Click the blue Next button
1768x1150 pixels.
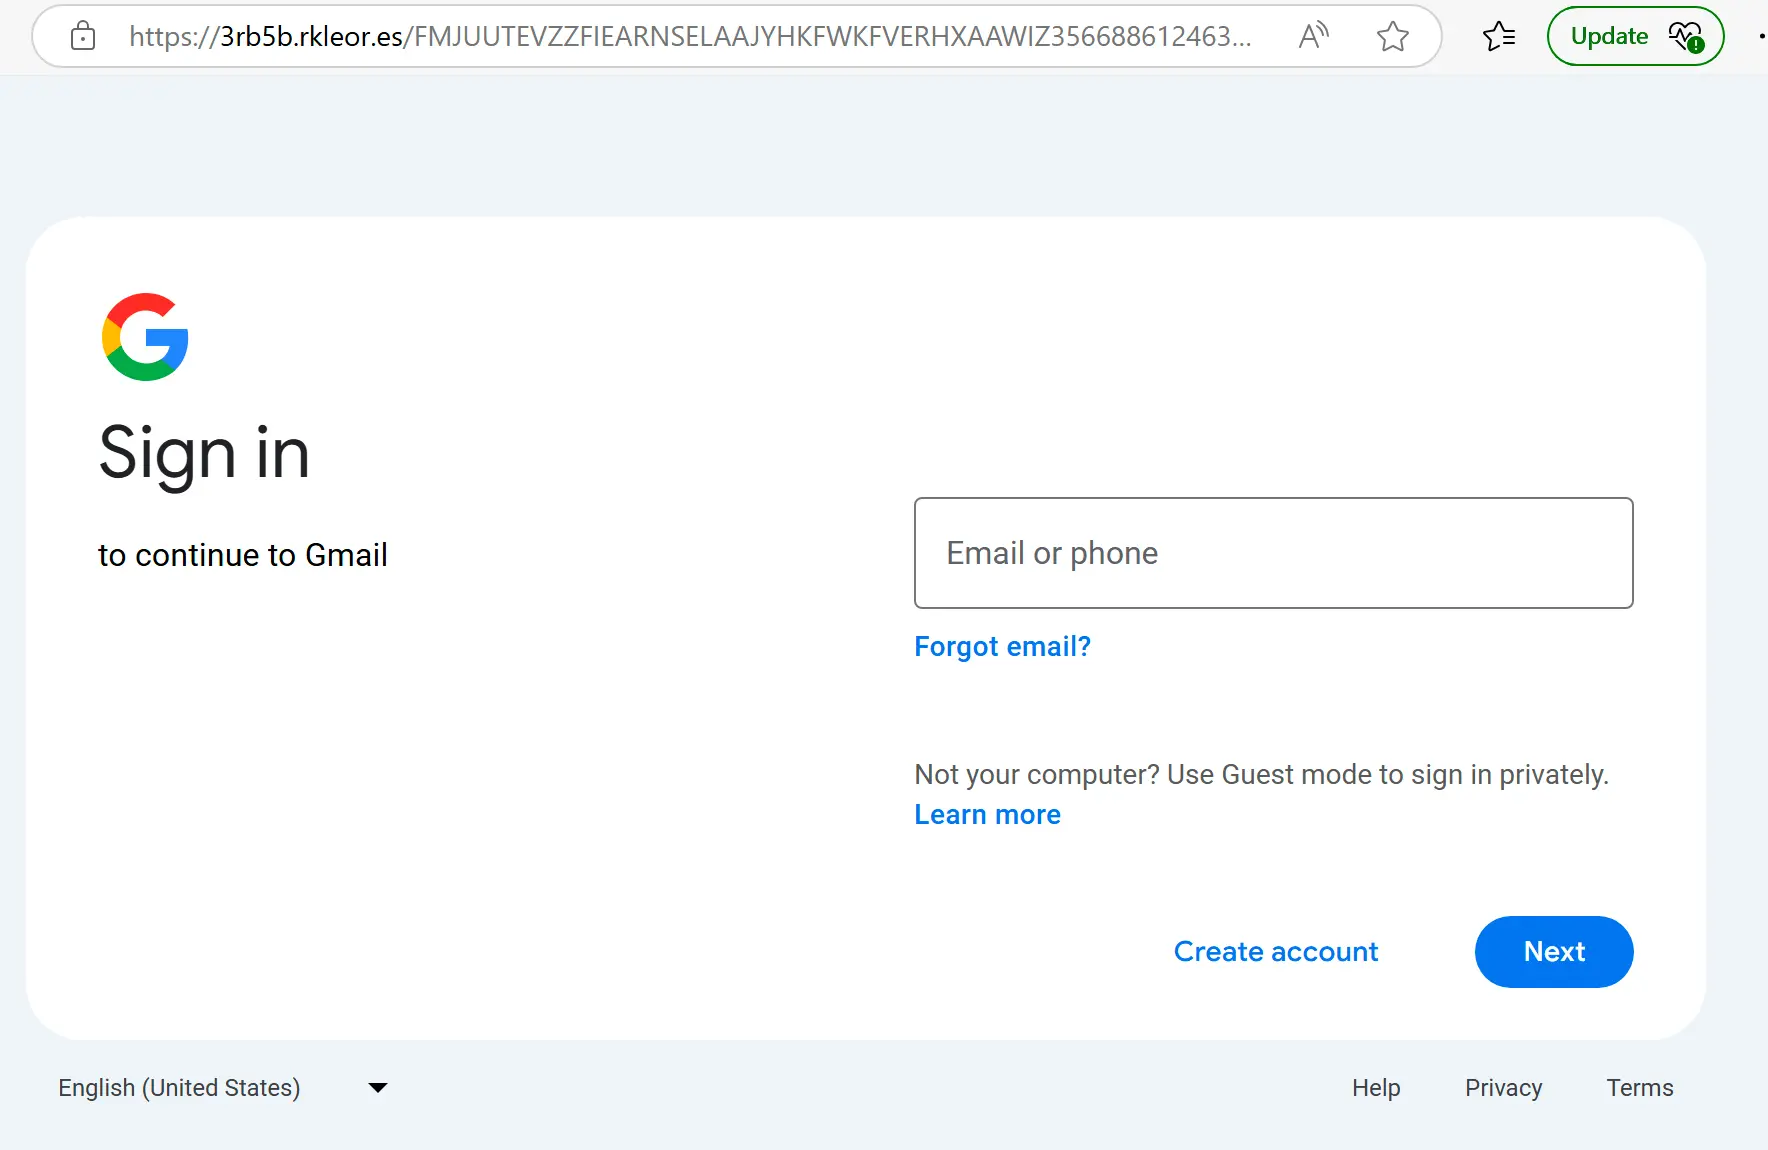pos(1554,952)
